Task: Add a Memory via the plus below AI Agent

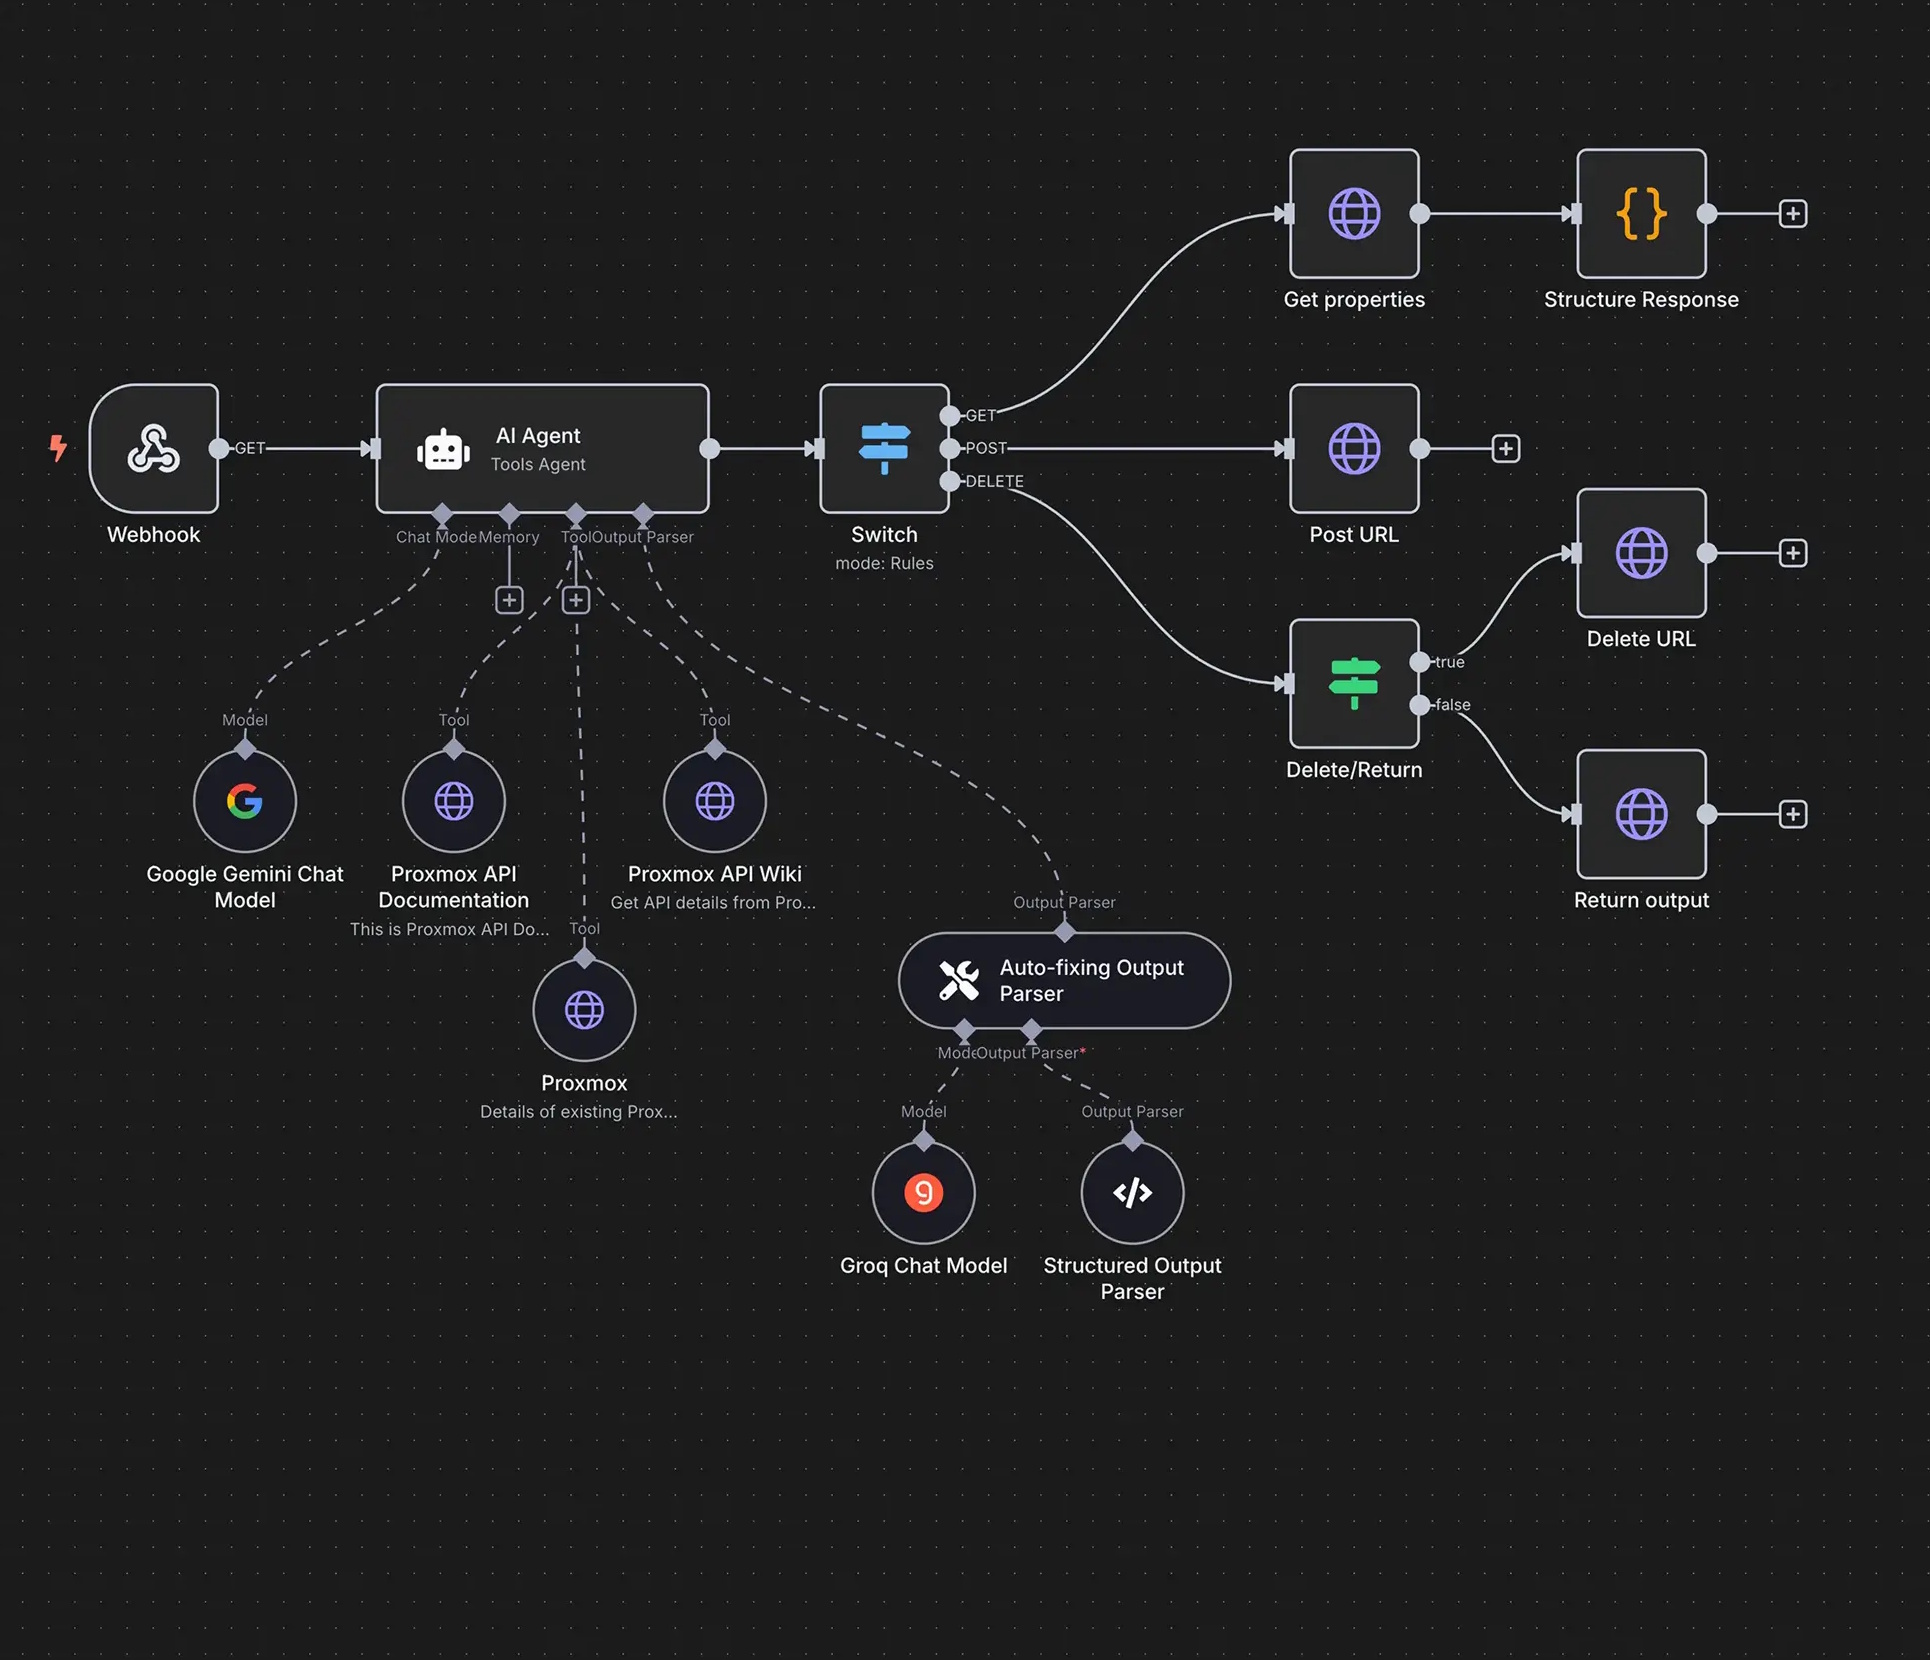Action: click(x=510, y=599)
